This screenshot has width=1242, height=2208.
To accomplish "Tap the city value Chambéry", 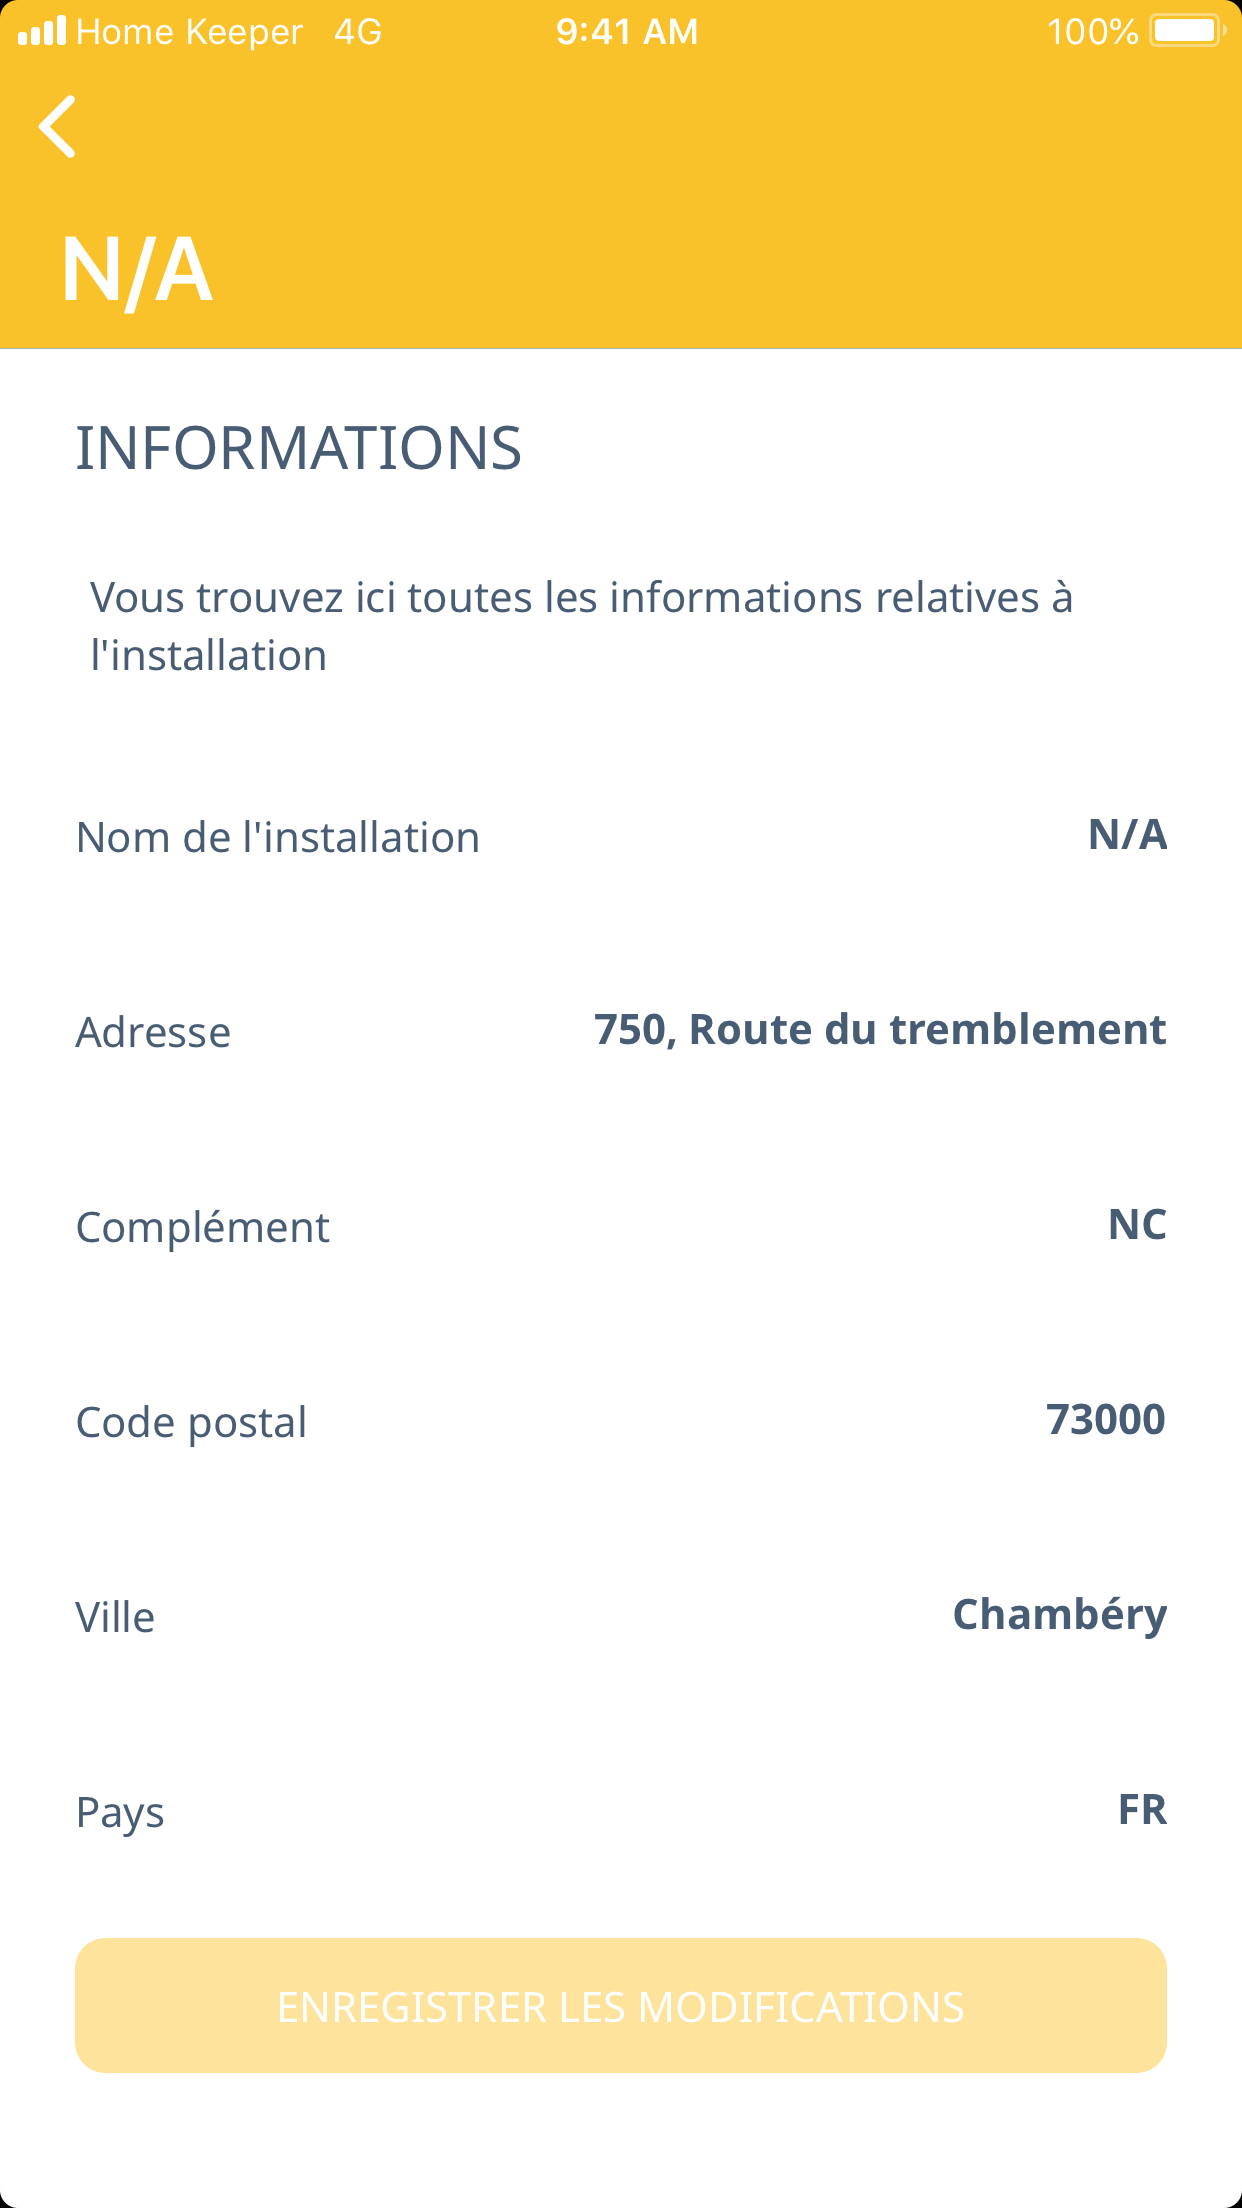I will (x=1059, y=1615).
